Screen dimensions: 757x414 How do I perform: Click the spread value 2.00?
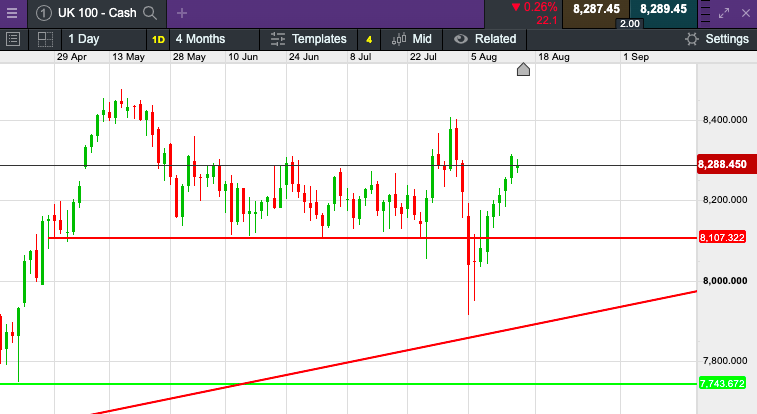630,24
